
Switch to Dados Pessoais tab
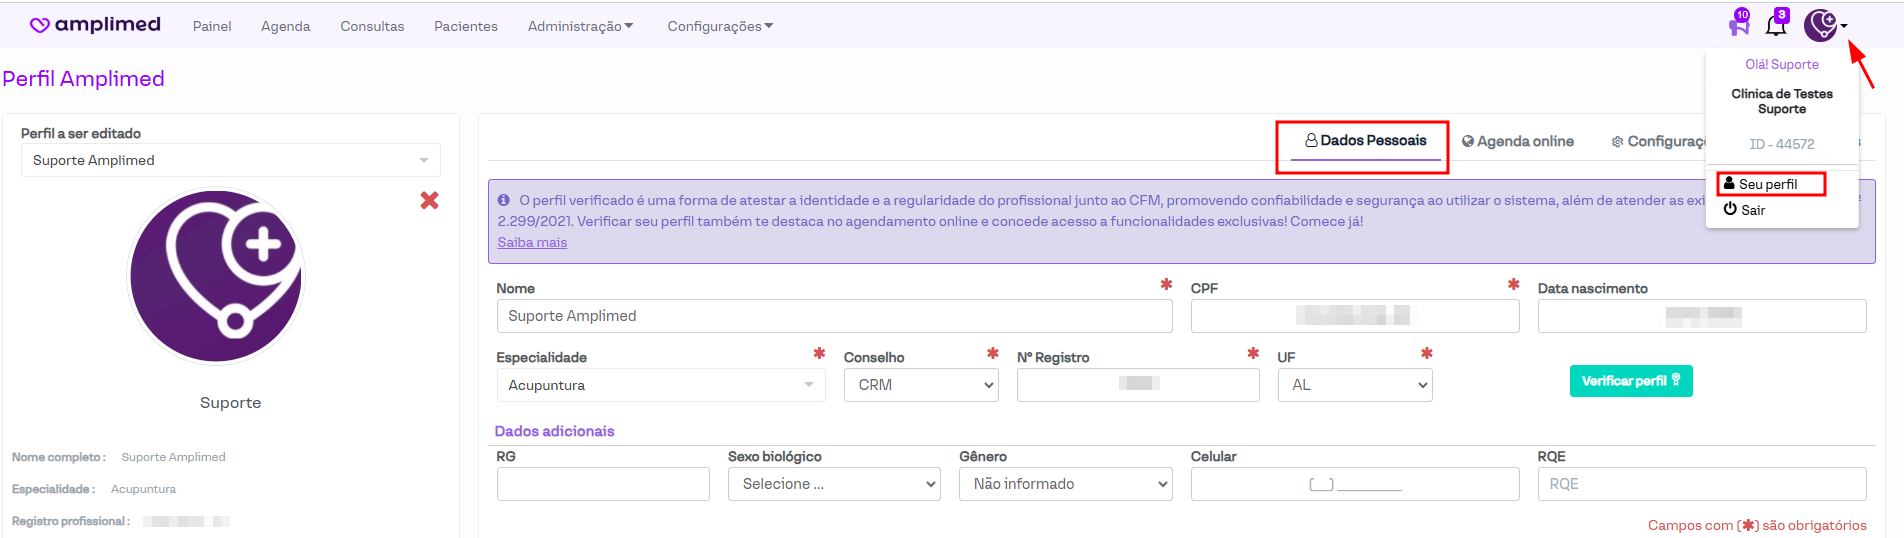(1365, 141)
